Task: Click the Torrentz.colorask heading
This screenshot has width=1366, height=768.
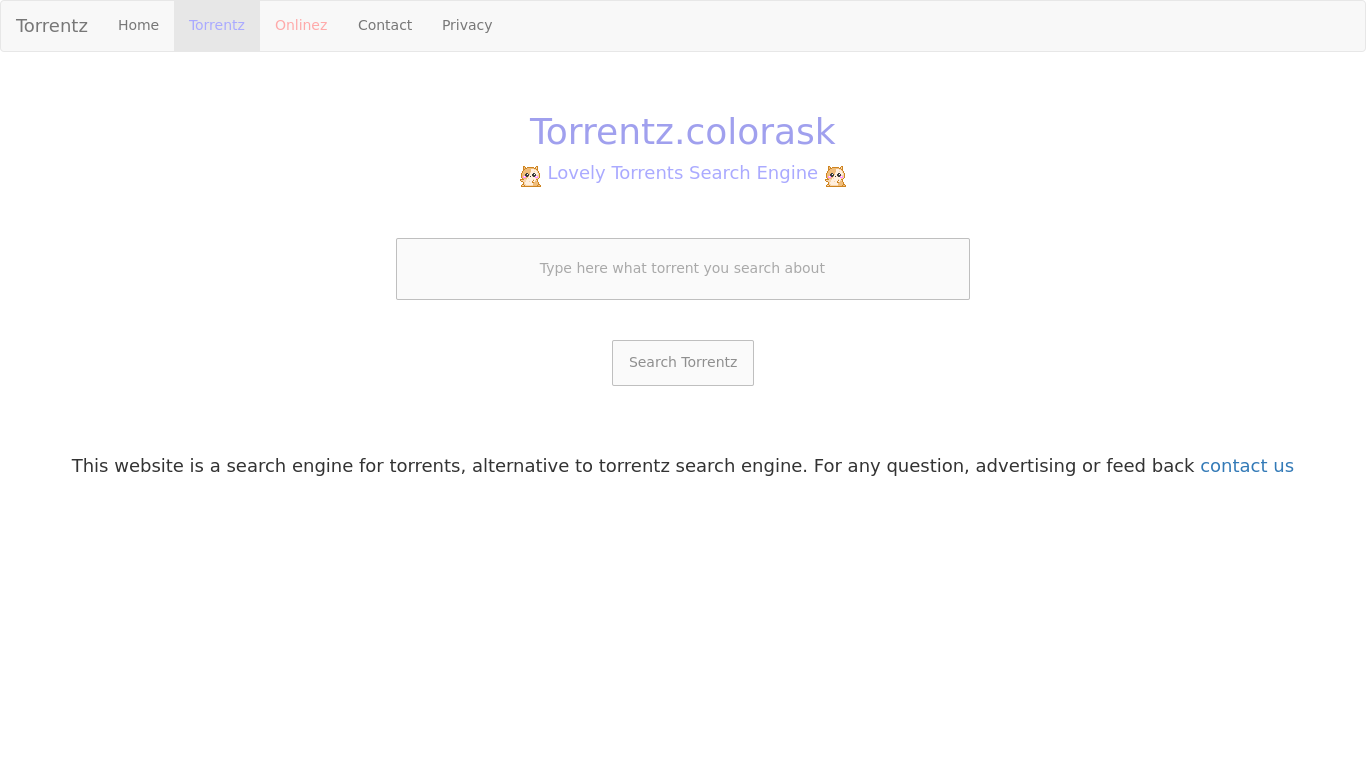Action: point(682,132)
